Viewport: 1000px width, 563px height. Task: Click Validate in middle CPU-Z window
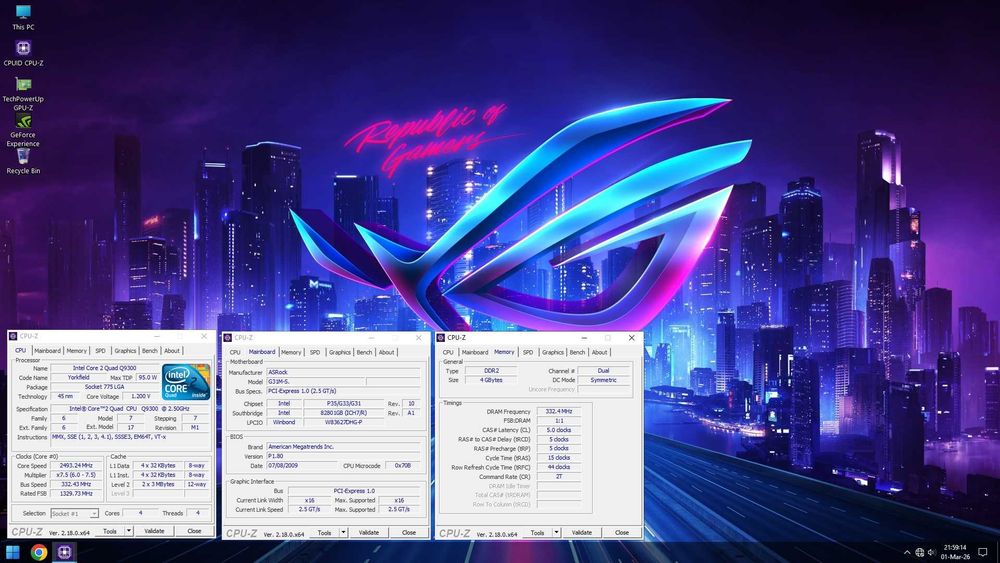click(x=369, y=532)
